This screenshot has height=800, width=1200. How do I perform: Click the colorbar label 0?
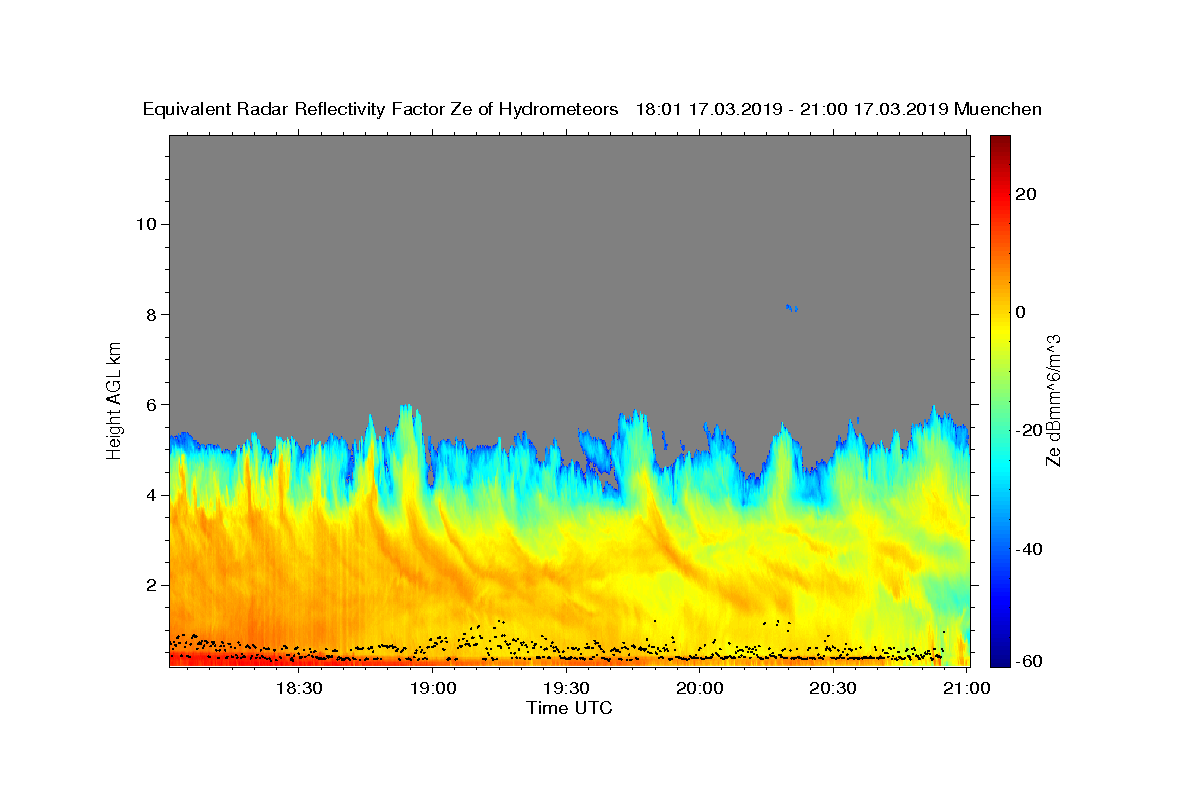(x=1021, y=312)
